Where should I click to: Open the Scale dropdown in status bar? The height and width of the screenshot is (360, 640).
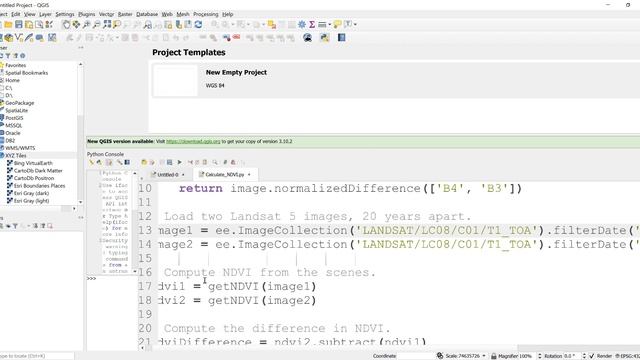pos(484,356)
